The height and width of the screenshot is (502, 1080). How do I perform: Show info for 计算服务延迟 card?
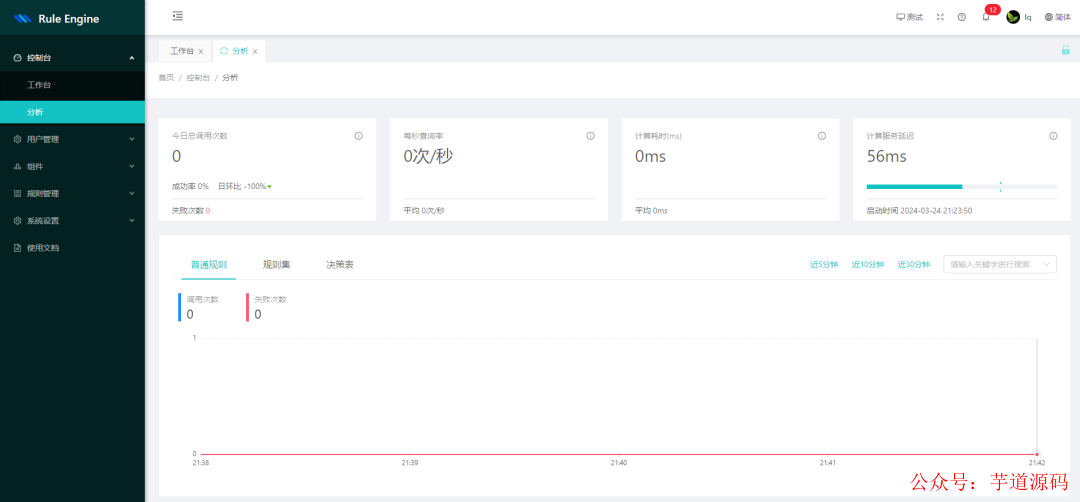(1053, 136)
